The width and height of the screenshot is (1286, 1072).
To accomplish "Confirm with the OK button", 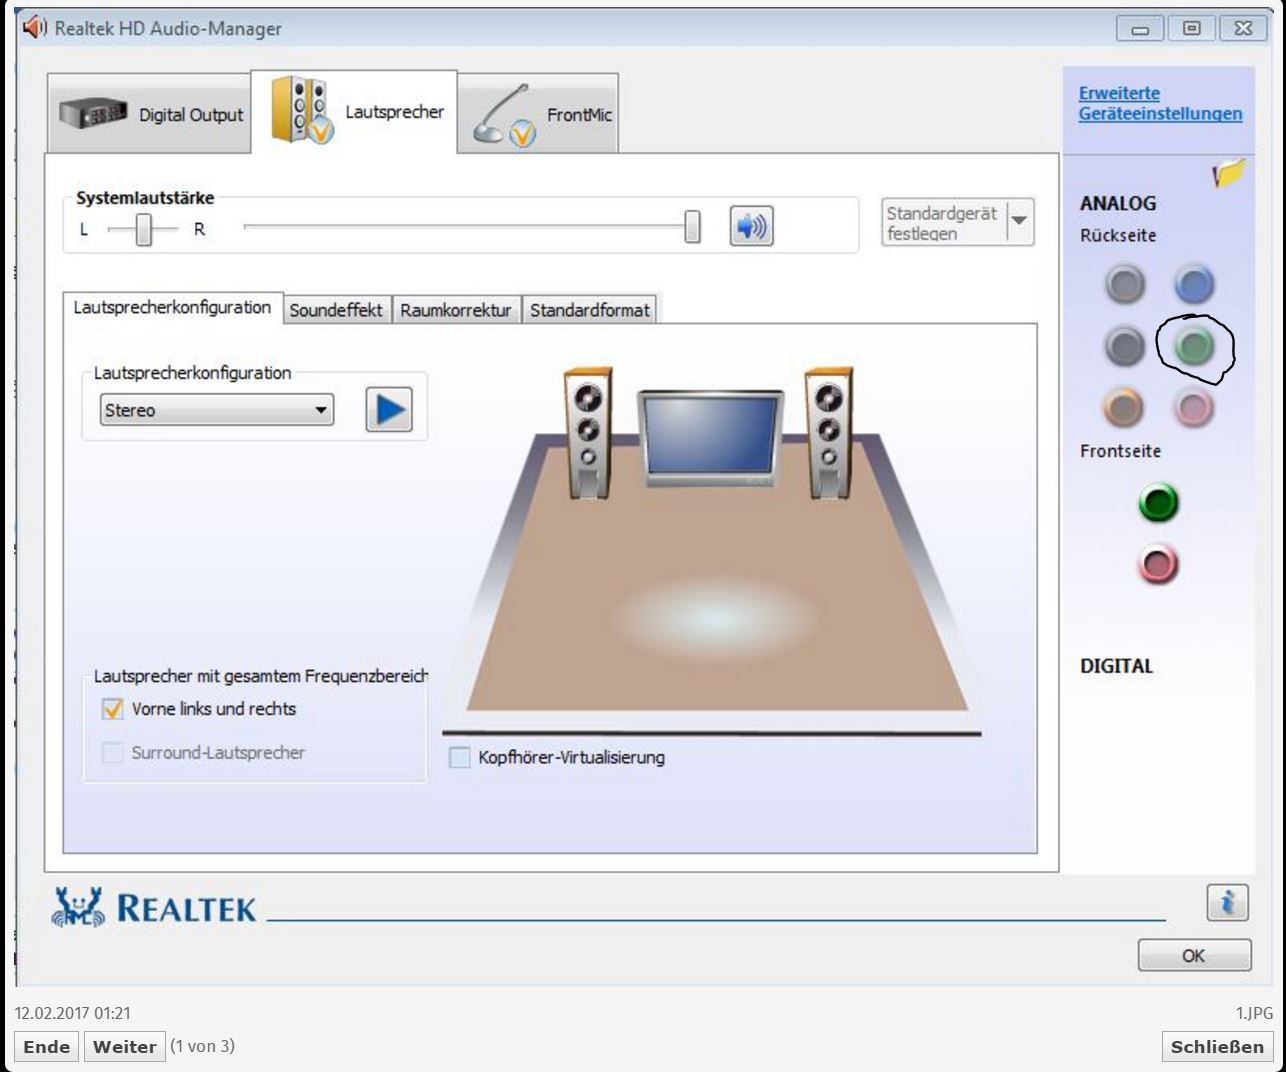I will coord(1194,956).
